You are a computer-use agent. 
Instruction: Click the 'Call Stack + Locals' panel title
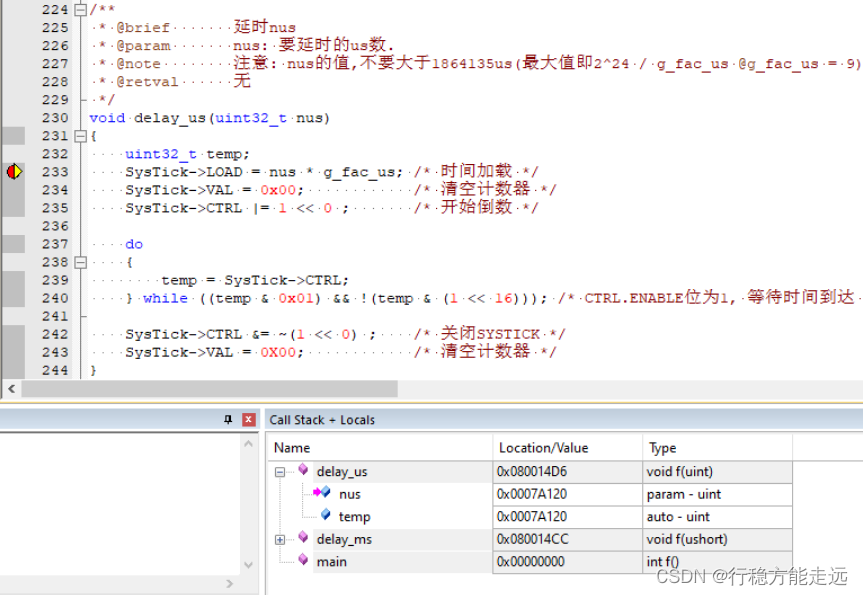click(x=322, y=420)
